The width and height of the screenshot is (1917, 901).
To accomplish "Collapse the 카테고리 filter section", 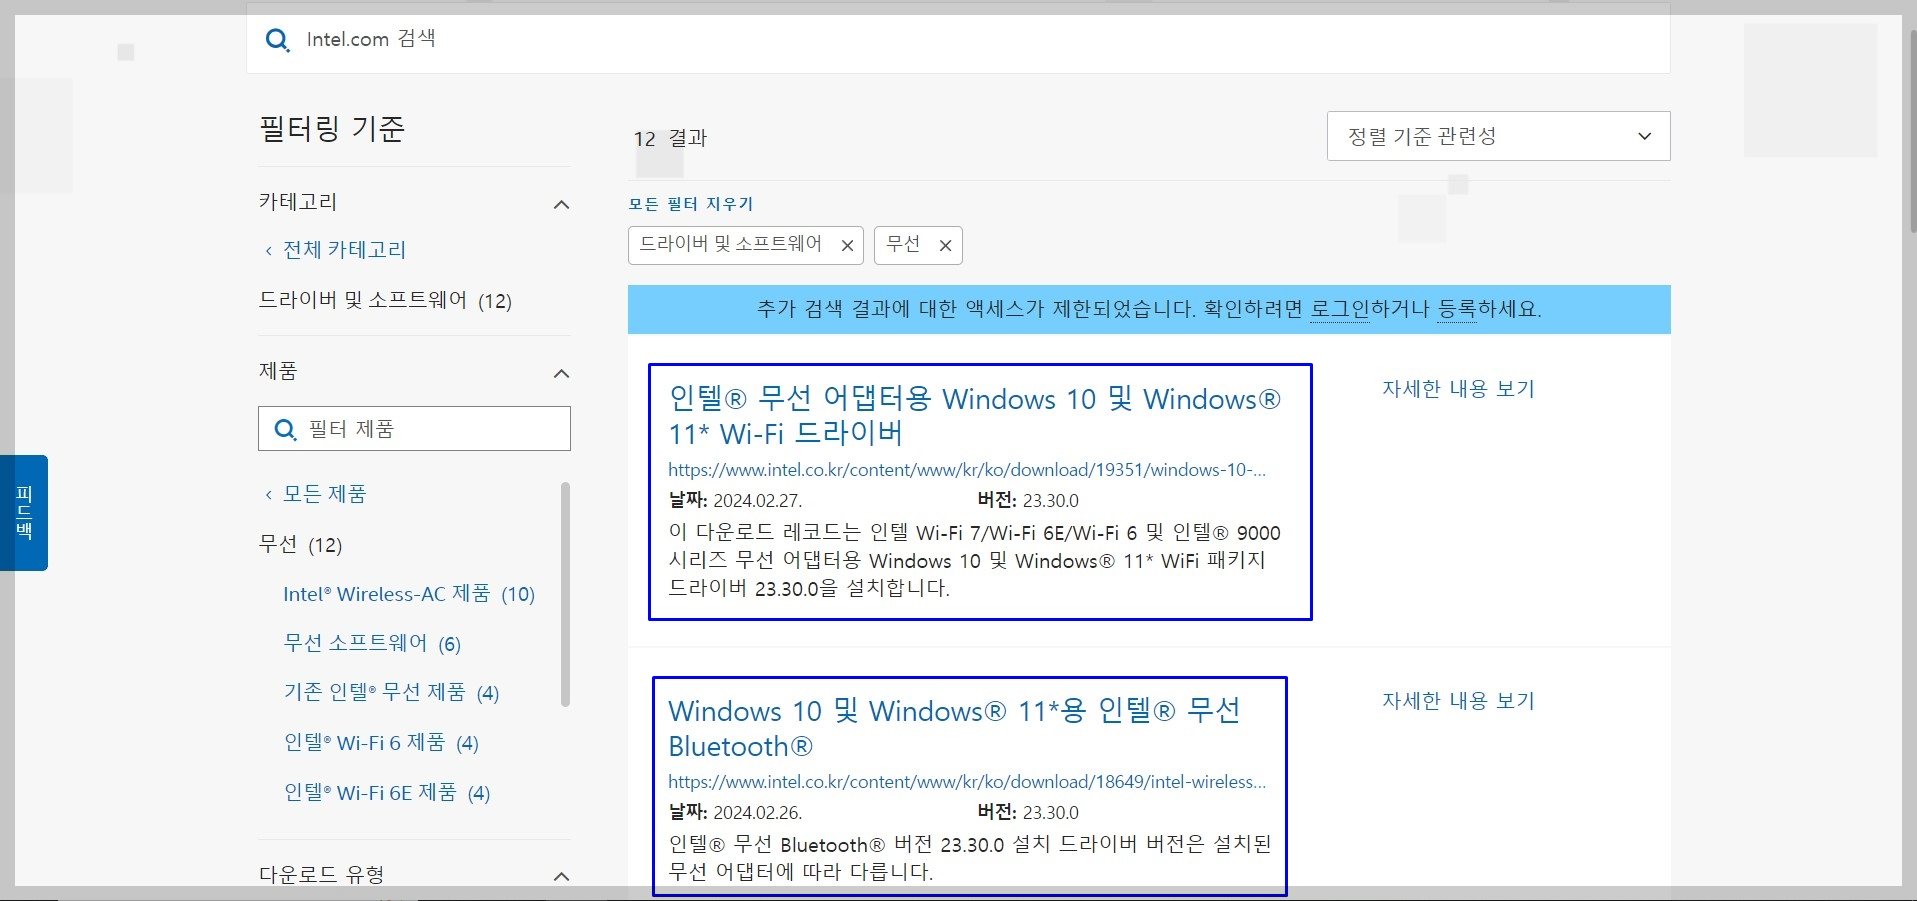I will 562,205.
